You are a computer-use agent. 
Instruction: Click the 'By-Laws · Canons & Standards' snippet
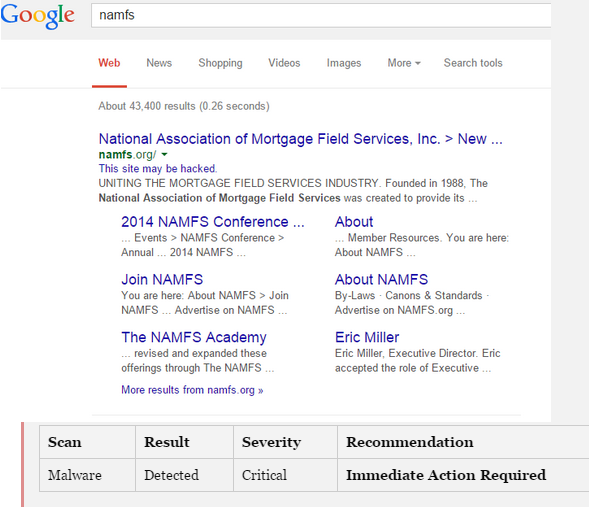[412, 303]
